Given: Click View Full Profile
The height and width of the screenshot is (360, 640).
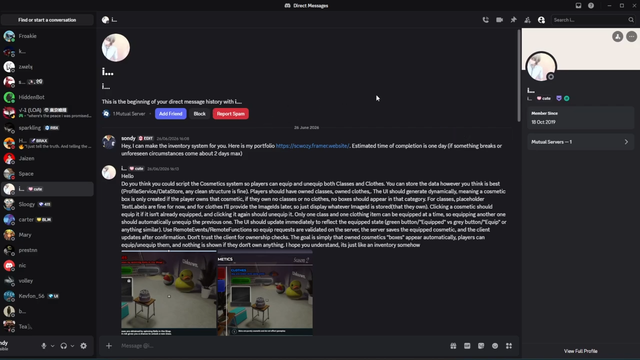Looking at the screenshot, I should 580,351.
